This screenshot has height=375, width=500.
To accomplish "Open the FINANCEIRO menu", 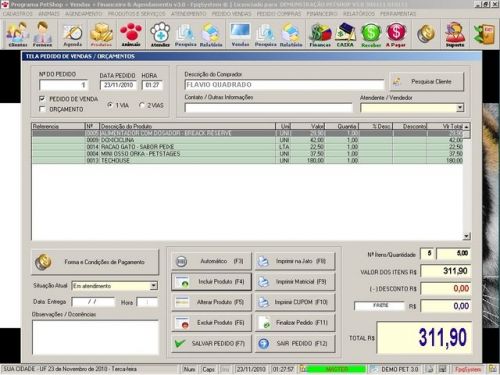I will pyautogui.click(x=322, y=14).
